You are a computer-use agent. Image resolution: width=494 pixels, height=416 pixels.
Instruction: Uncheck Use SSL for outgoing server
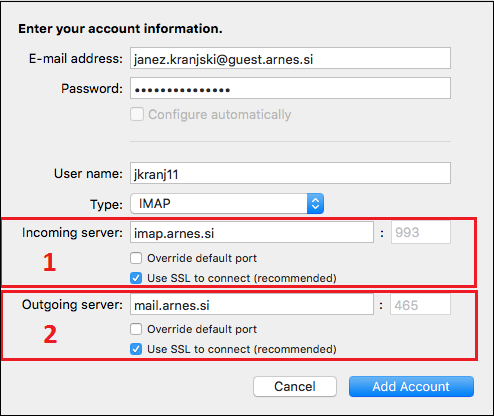coord(136,349)
